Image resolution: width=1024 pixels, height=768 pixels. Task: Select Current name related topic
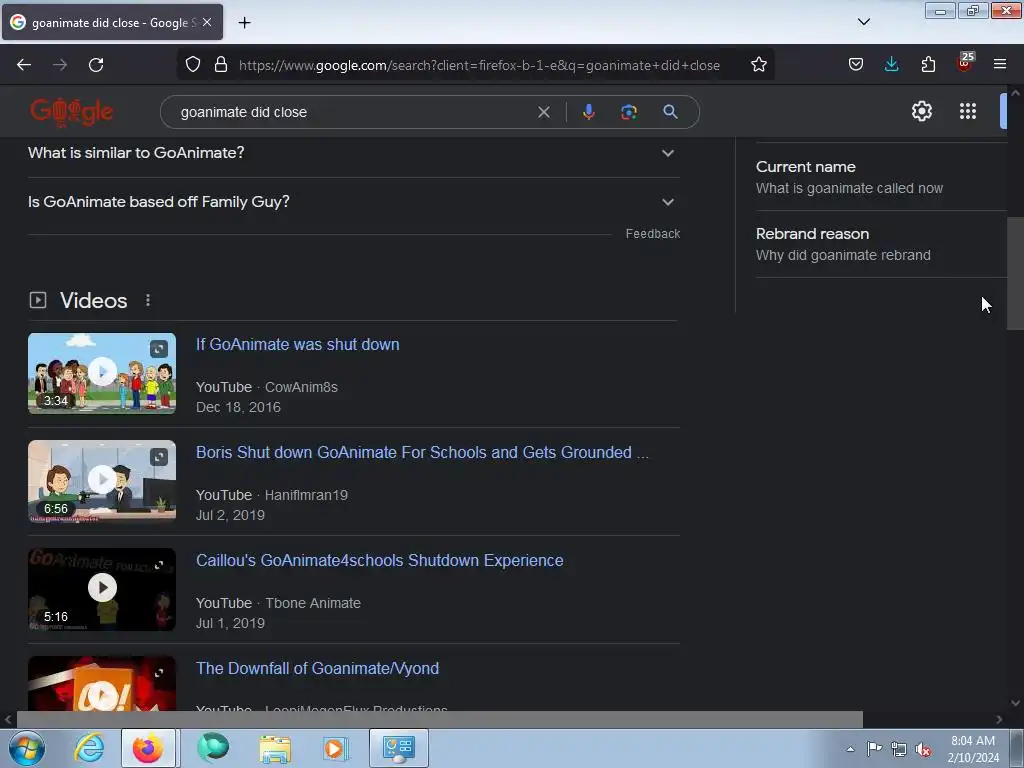[x=881, y=177]
